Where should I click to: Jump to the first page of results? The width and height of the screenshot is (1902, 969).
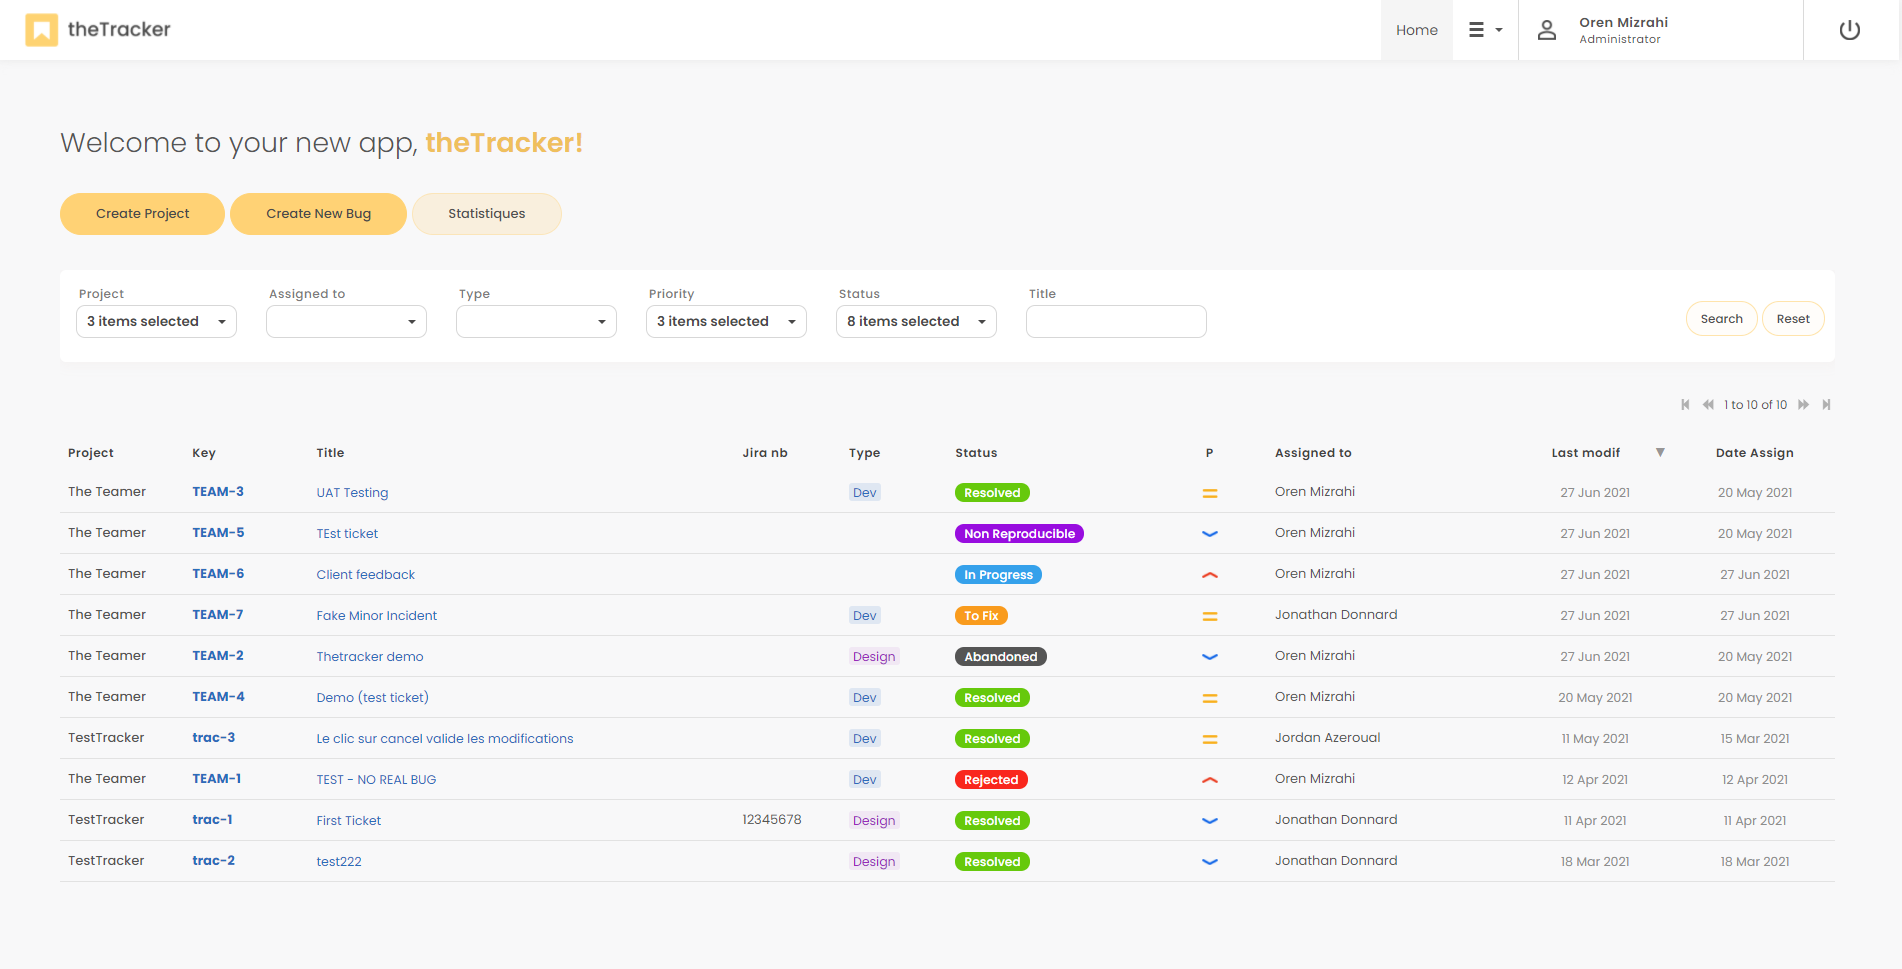click(1685, 405)
